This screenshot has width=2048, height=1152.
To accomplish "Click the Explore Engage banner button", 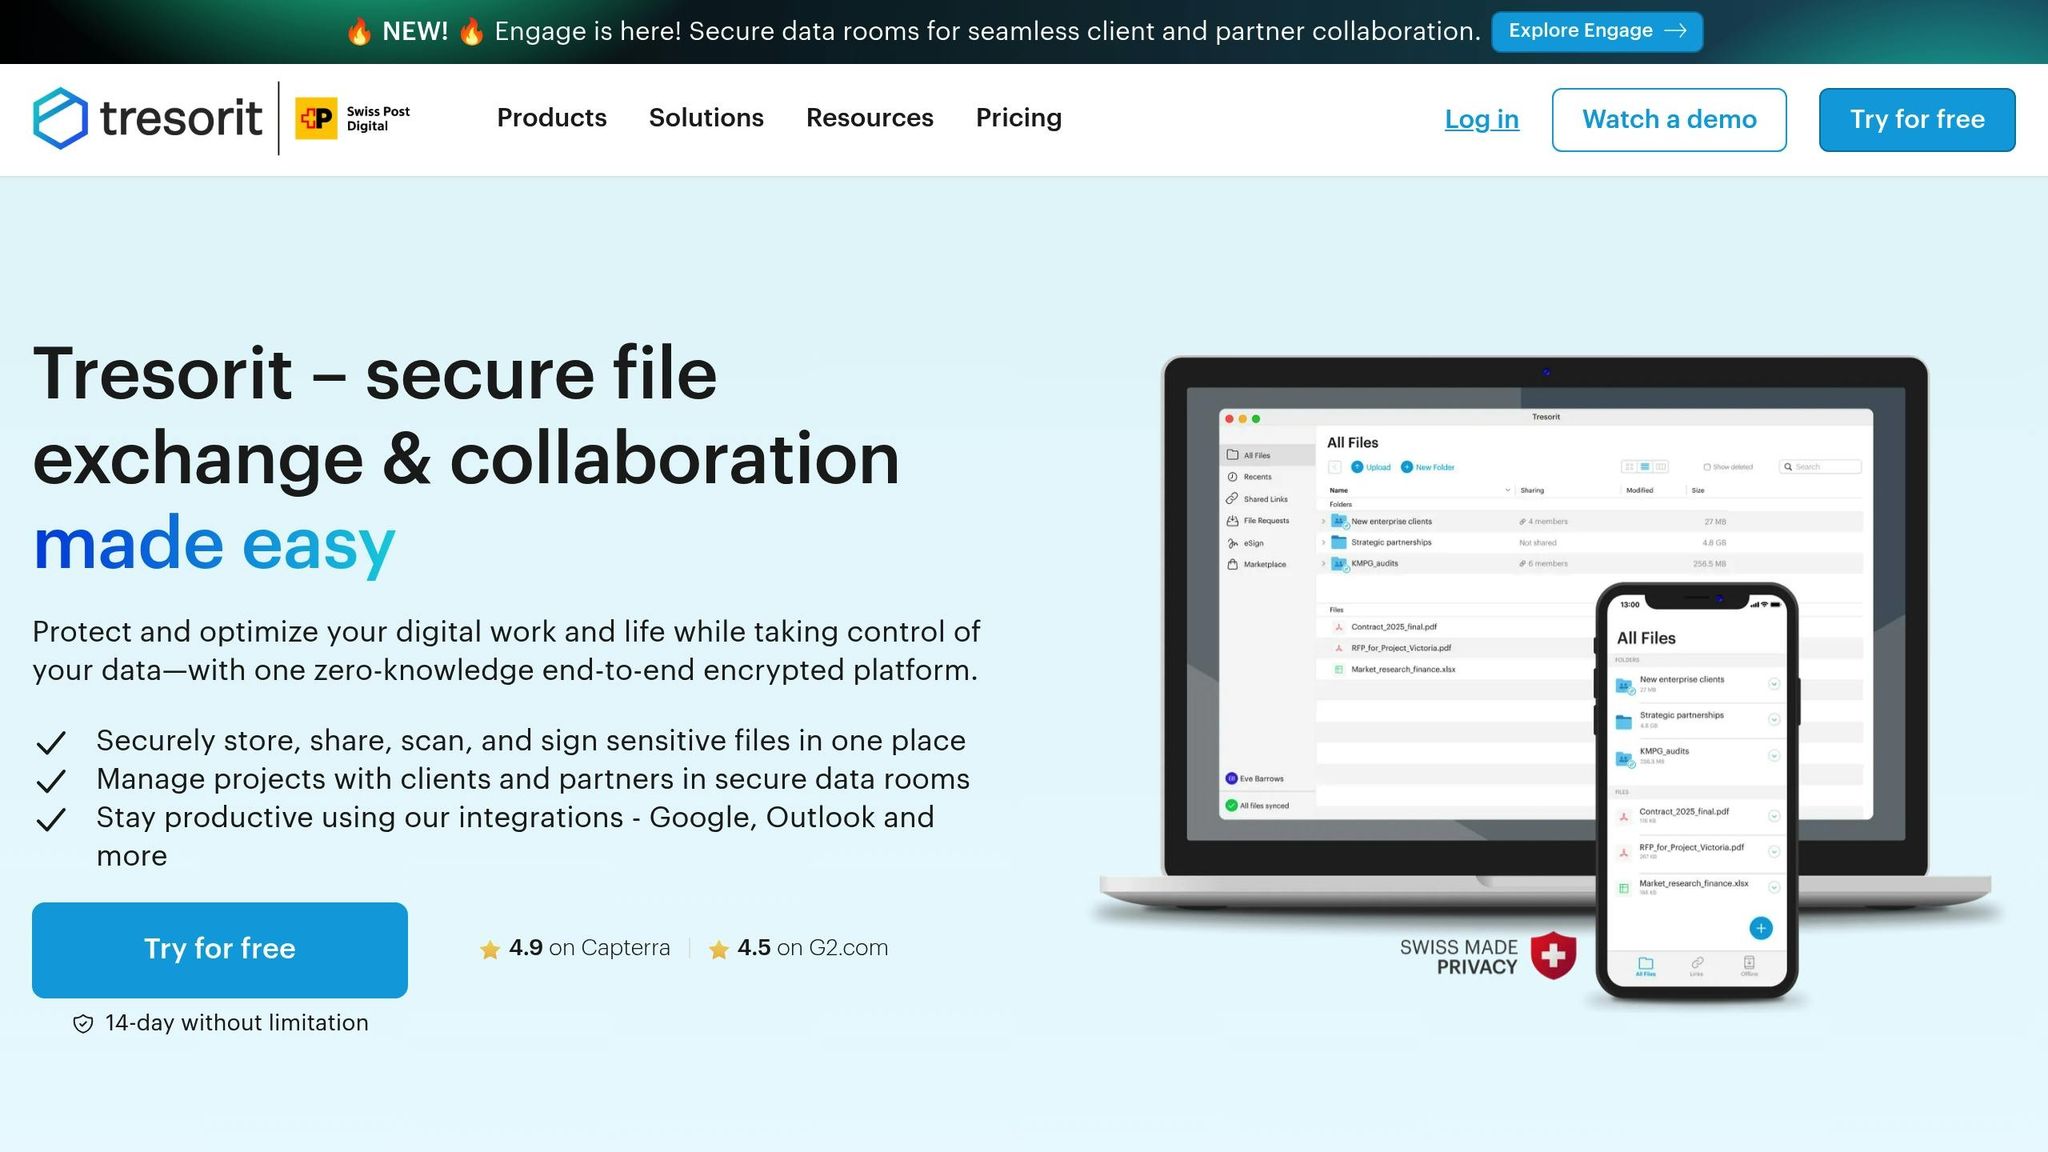I will tap(1596, 31).
